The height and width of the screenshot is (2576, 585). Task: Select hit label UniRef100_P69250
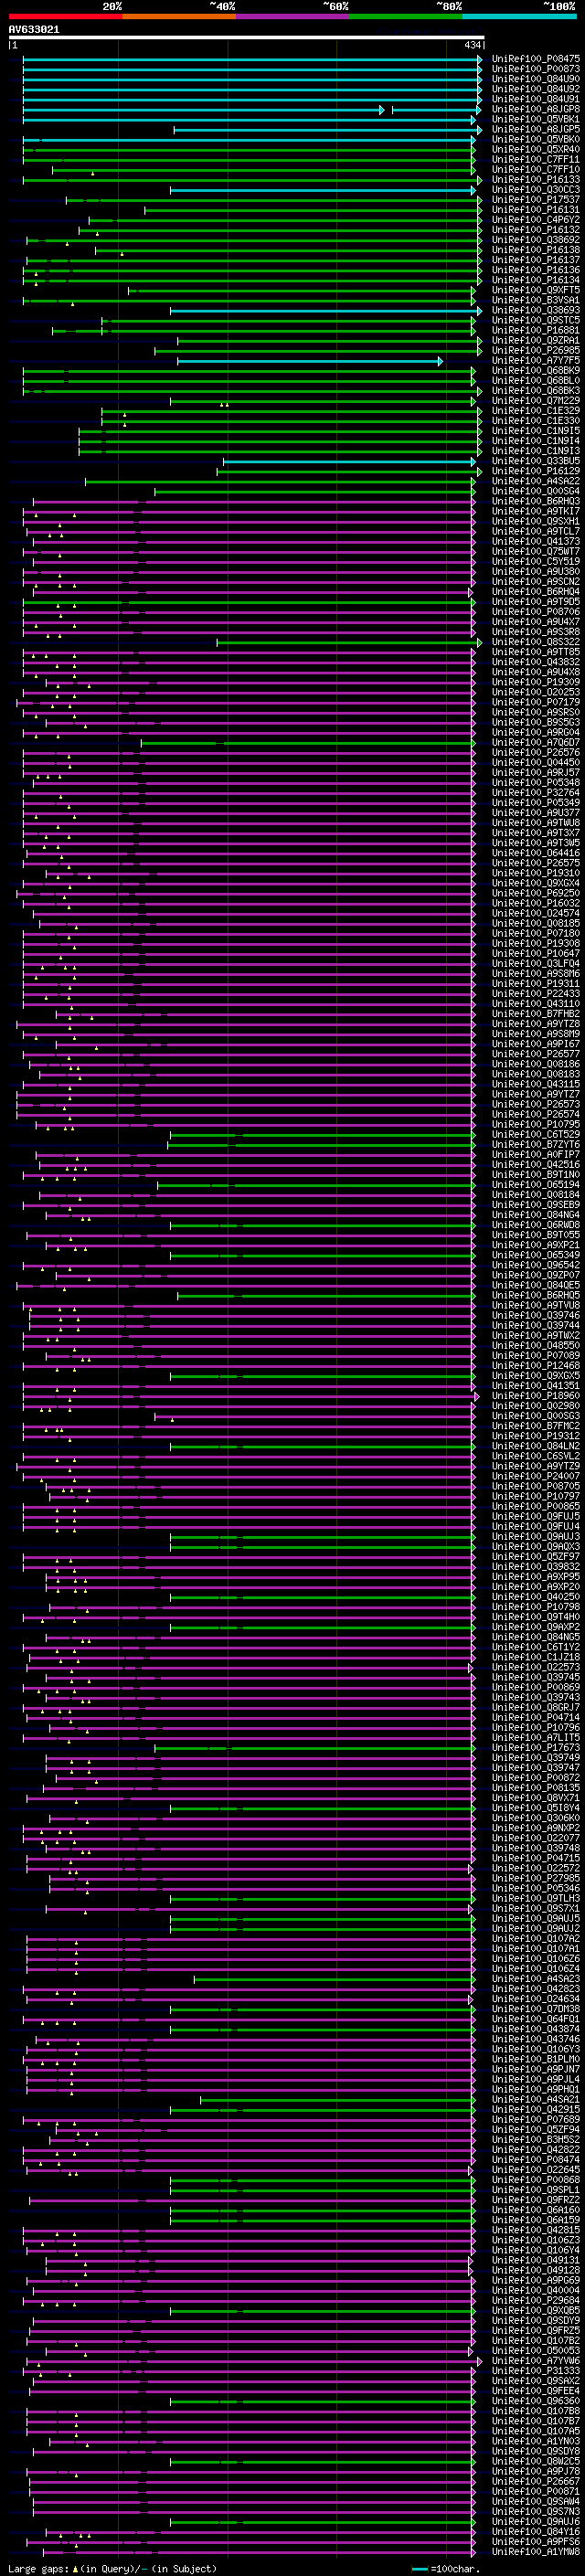point(535,893)
